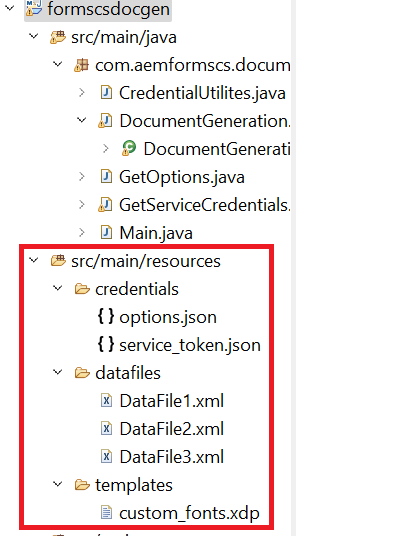Click the src/main/java source folder icon
The image size is (400, 536).
click(x=58, y=37)
